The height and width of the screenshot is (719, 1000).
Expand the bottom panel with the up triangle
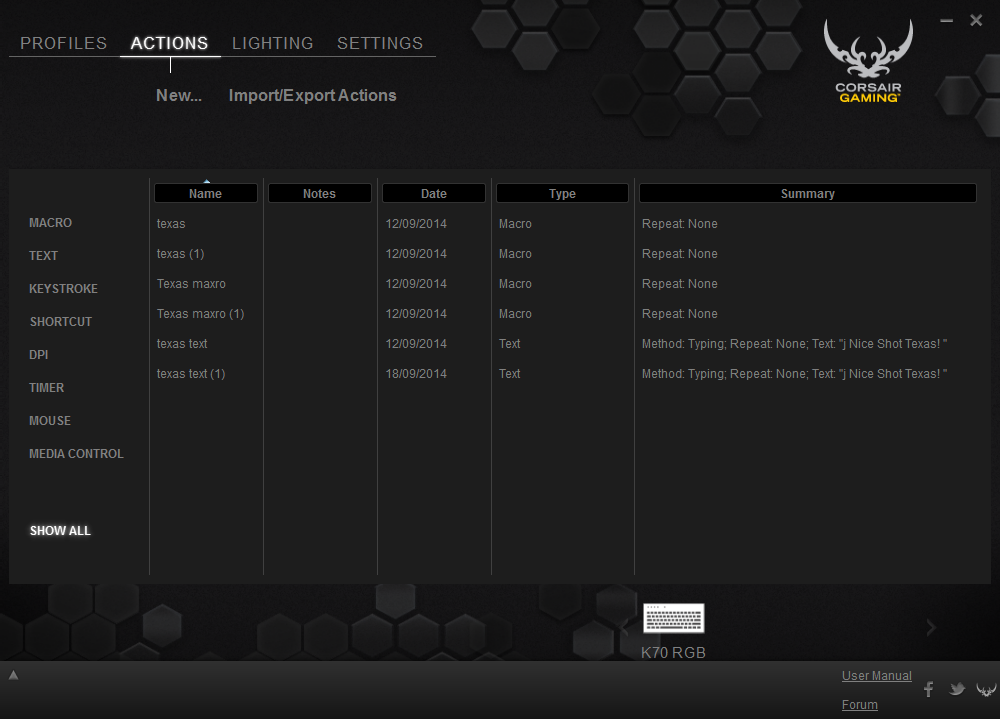coord(13,675)
